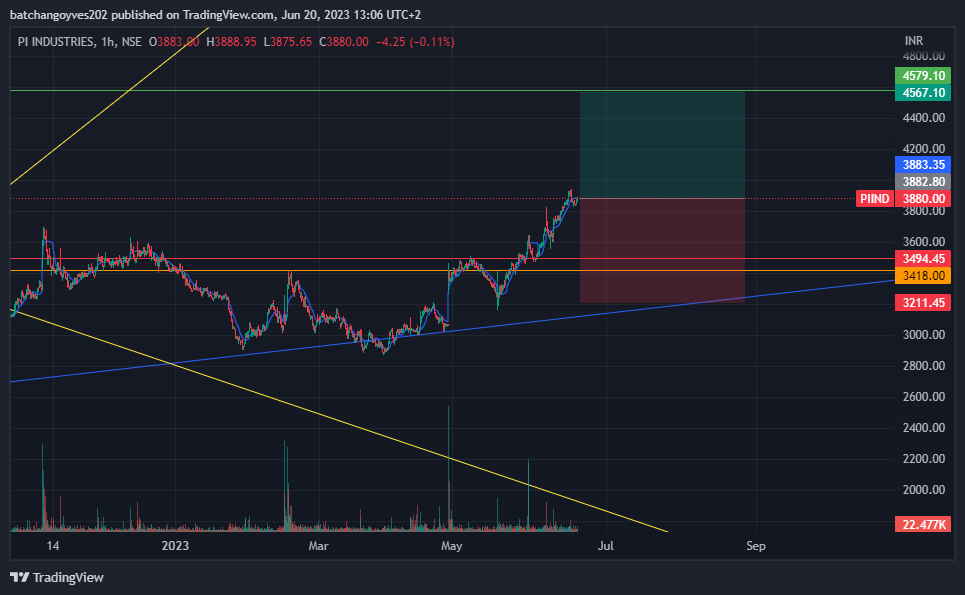Click the close value C3880.00
The height and width of the screenshot is (595, 965).
pos(343,42)
